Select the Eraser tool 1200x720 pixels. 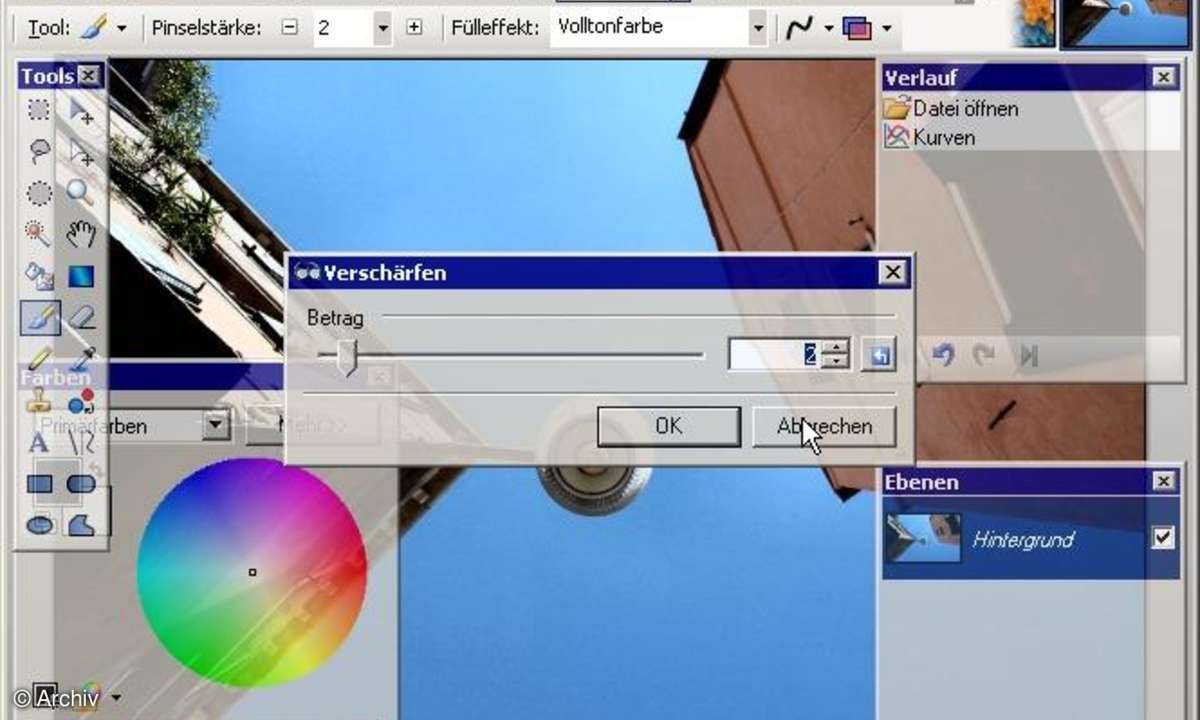pyautogui.click(x=81, y=318)
